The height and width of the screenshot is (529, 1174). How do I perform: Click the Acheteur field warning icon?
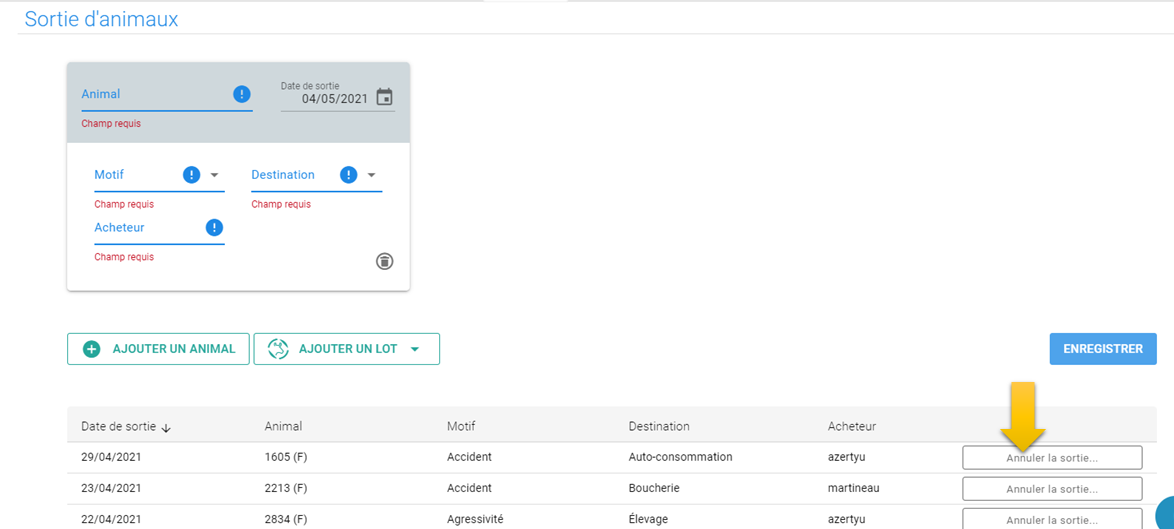[214, 227]
